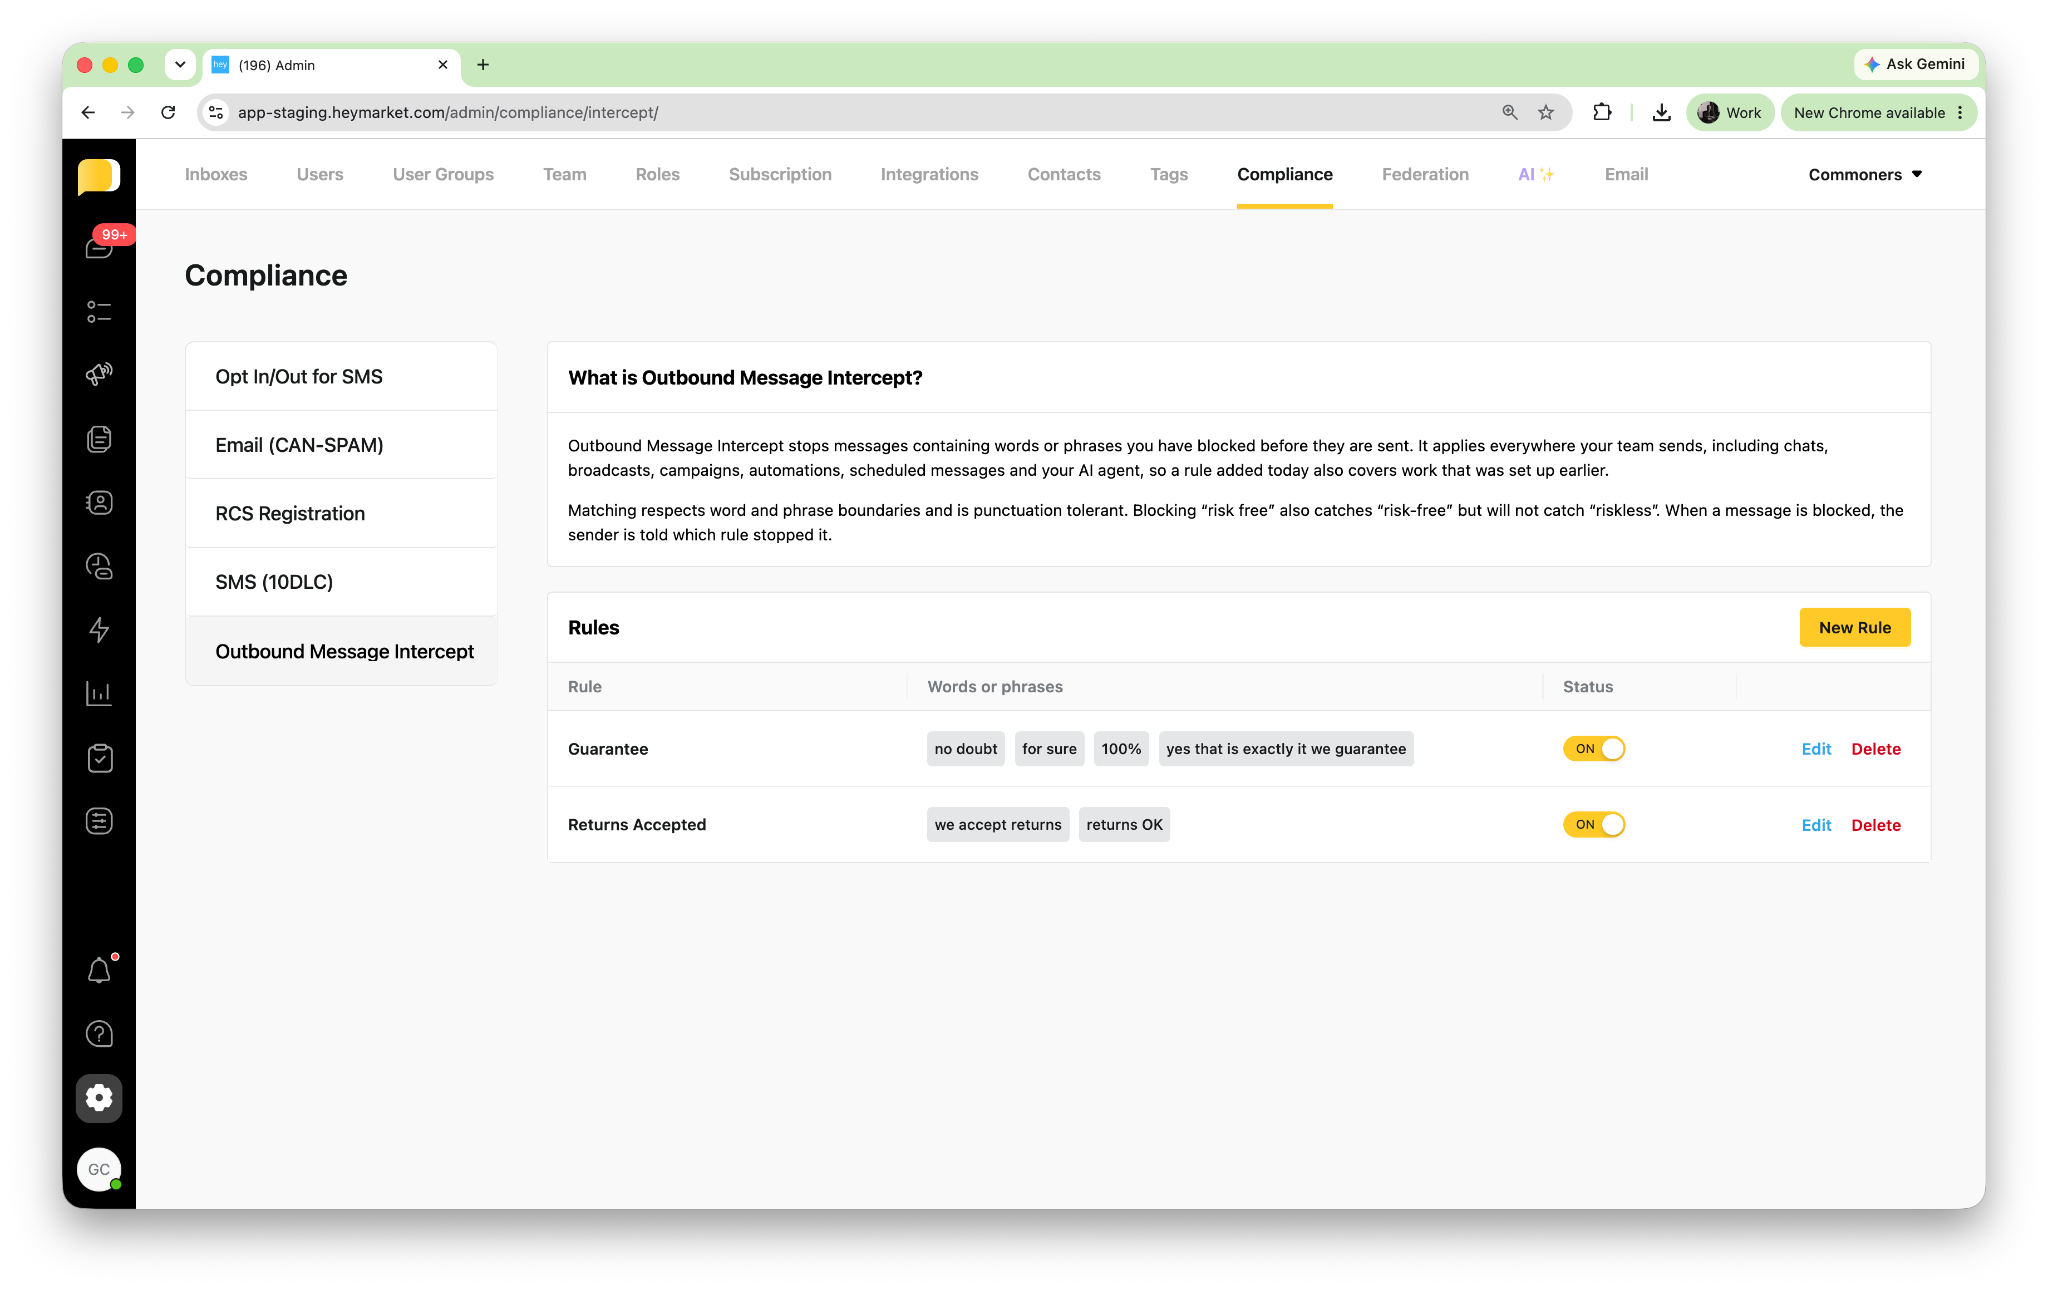Screen dimensions: 2048x1291
Task: Switch to the Team tab
Action: [x=565, y=175]
